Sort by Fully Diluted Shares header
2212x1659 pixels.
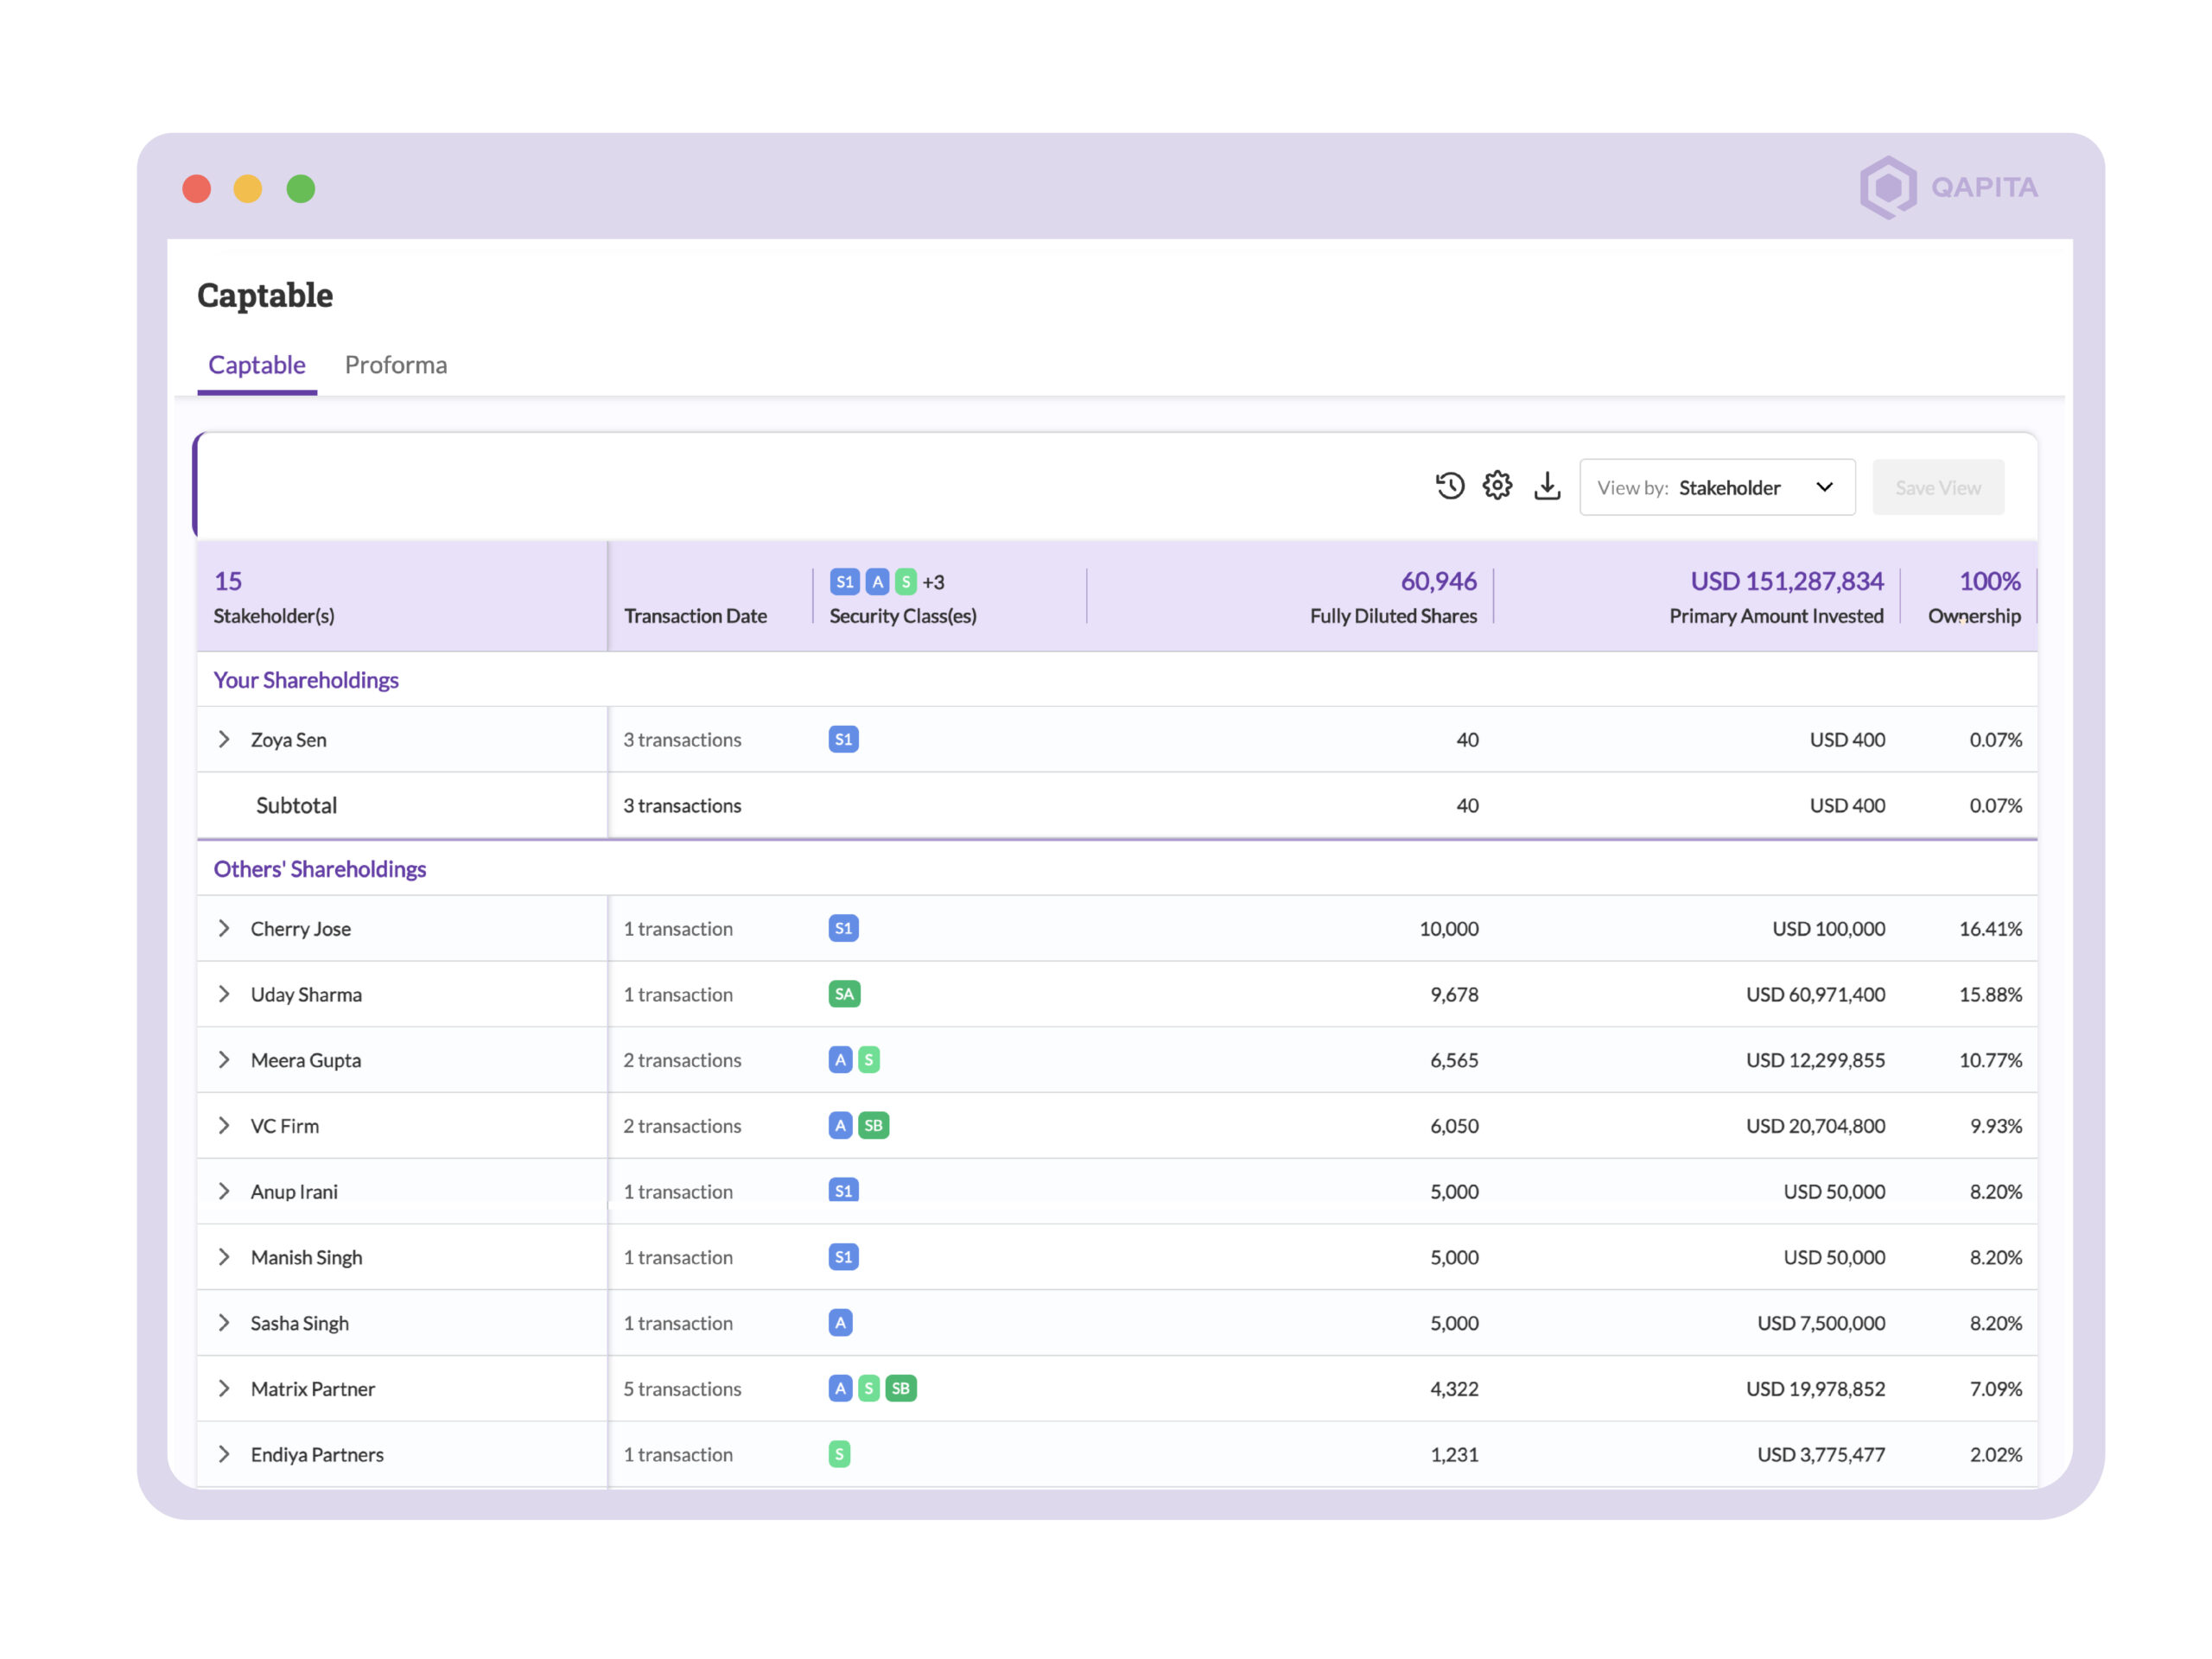[1393, 616]
